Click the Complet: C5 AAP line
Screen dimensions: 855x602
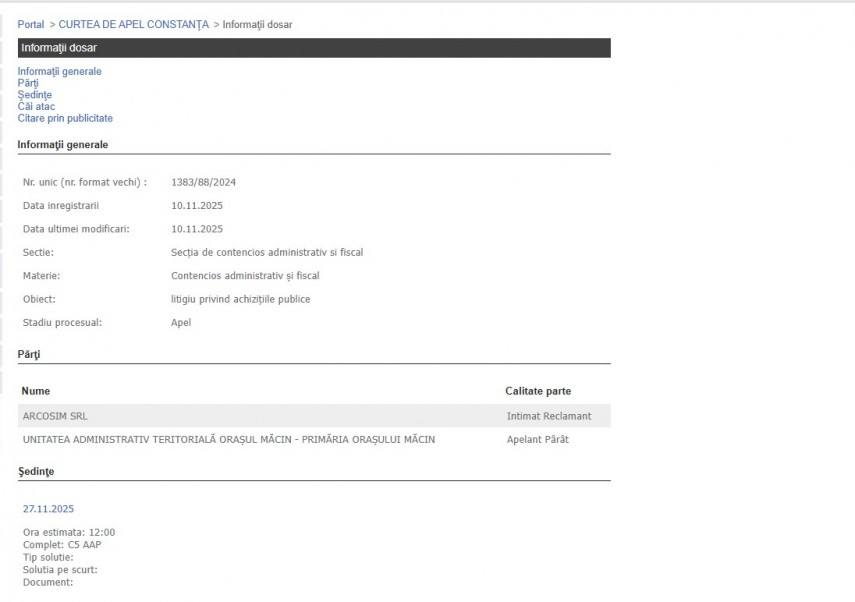pyautogui.click(x=62, y=544)
